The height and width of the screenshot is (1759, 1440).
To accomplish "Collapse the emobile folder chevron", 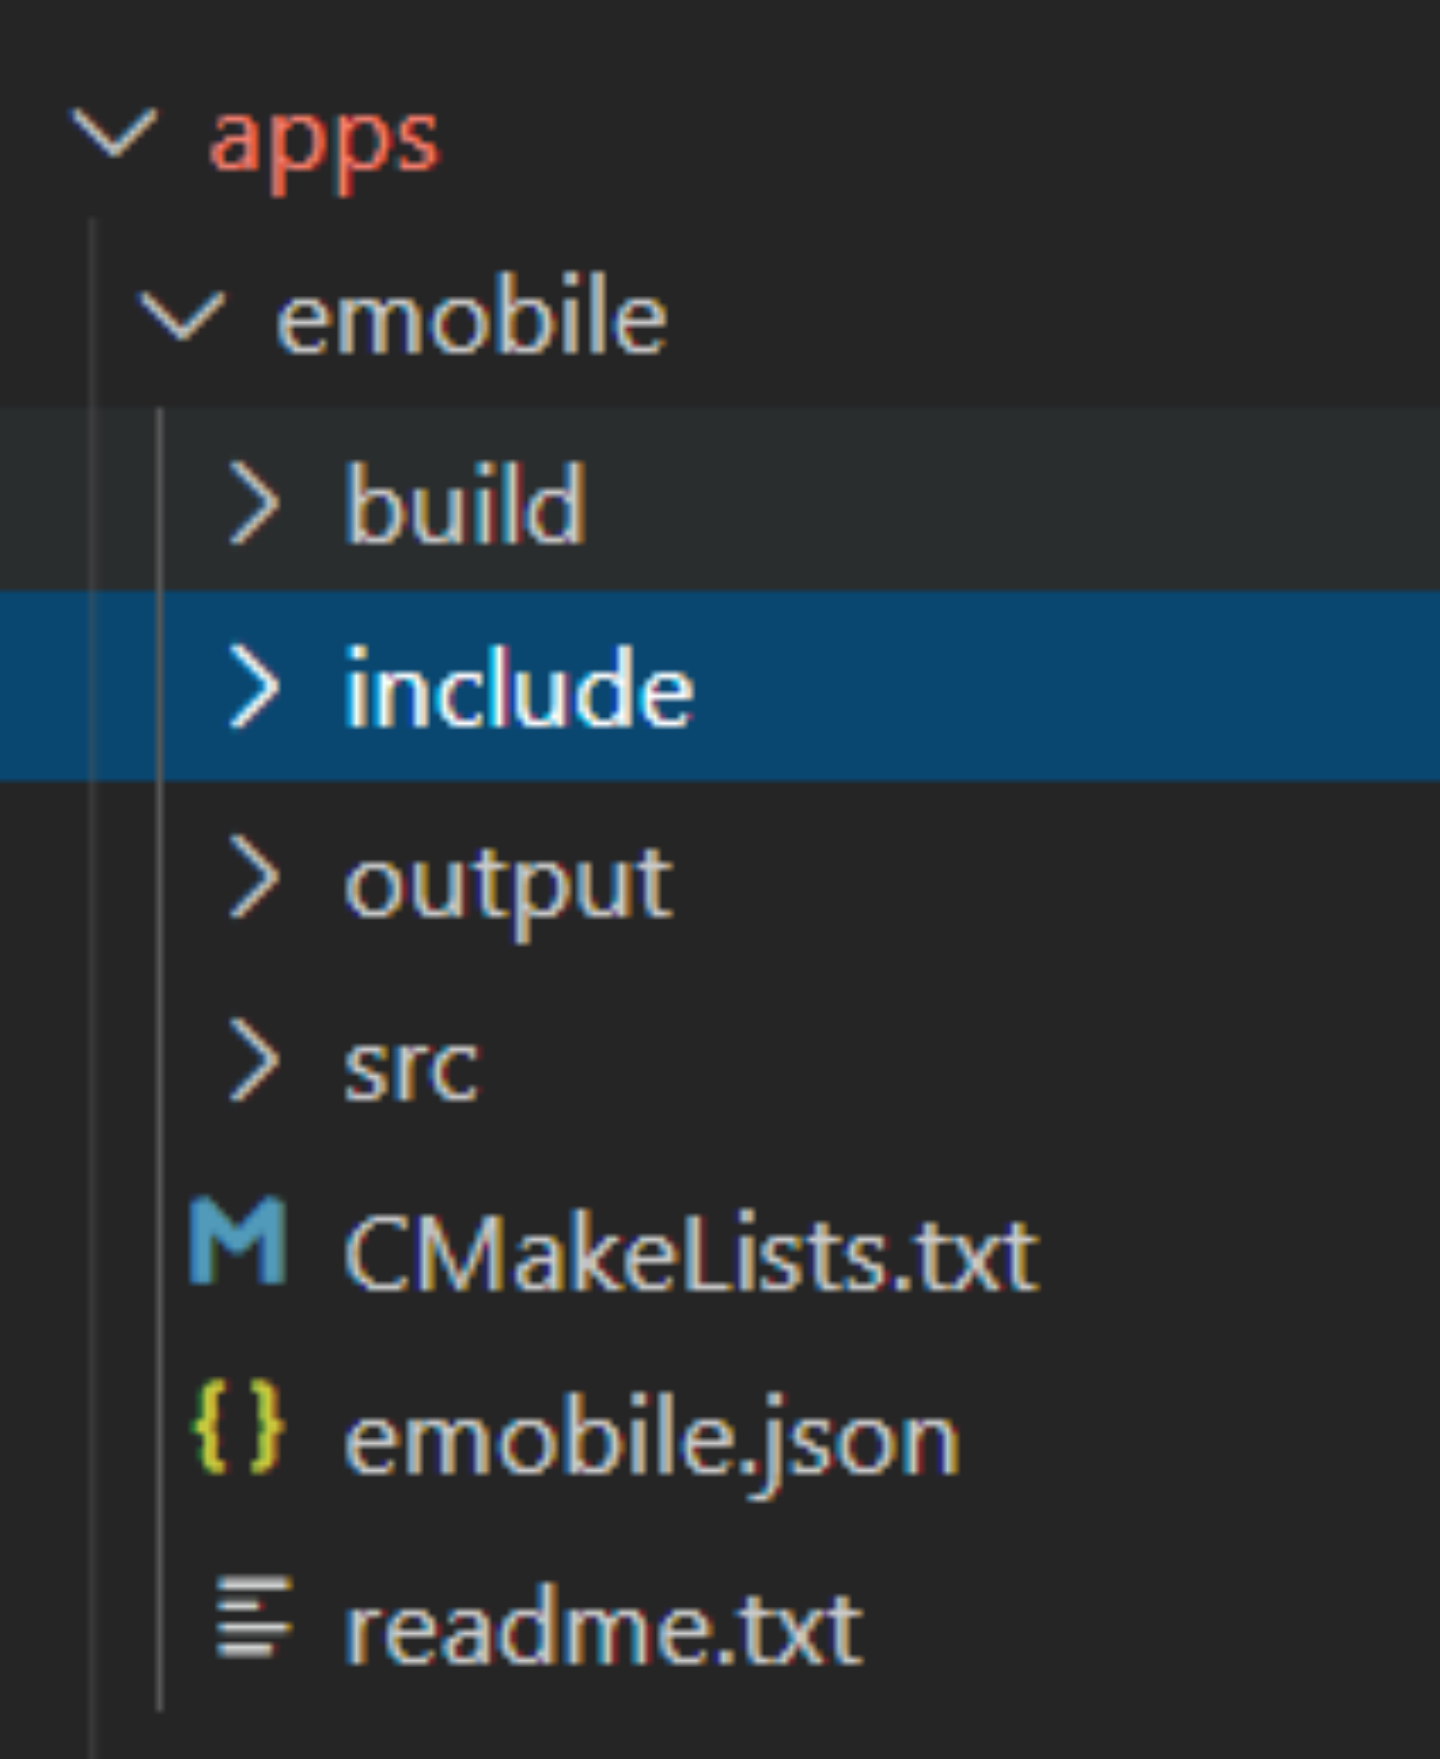I will click(x=182, y=318).
